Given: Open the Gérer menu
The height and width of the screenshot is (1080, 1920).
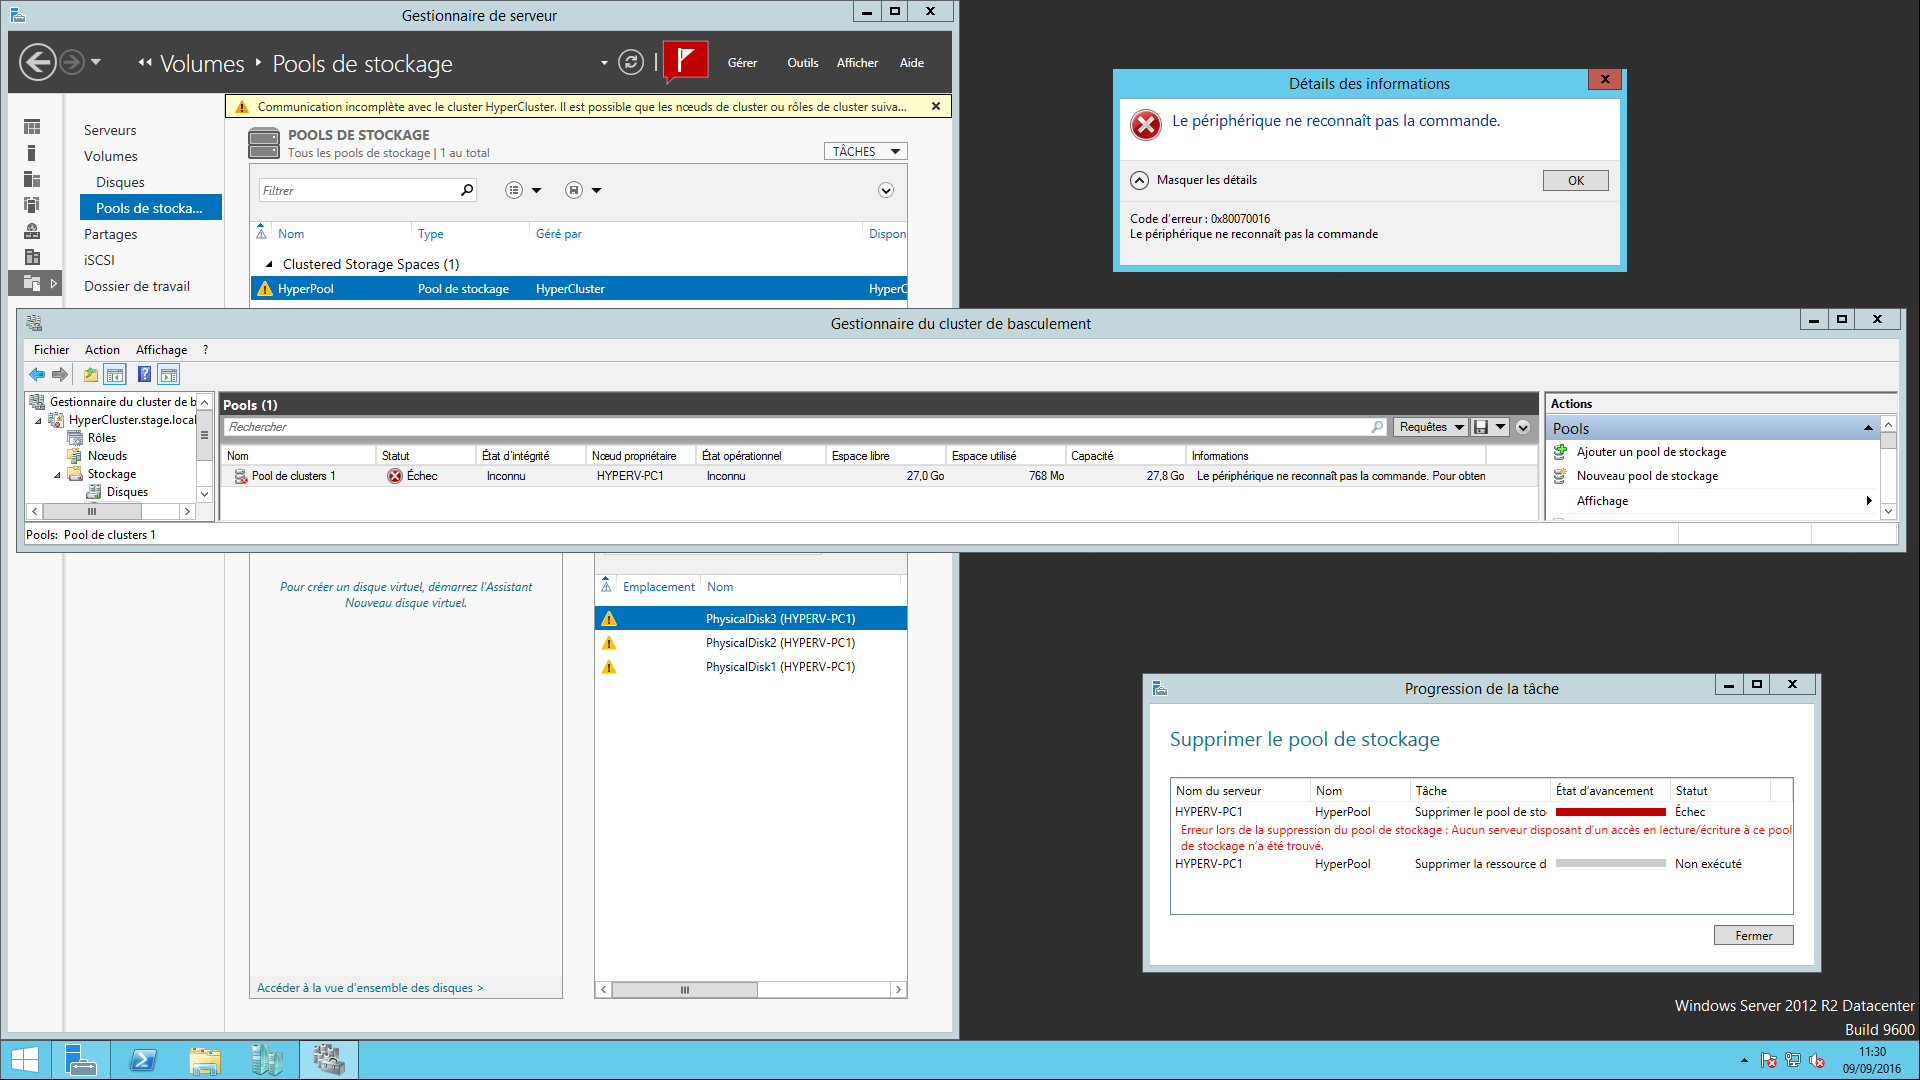Looking at the screenshot, I should [742, 63].
